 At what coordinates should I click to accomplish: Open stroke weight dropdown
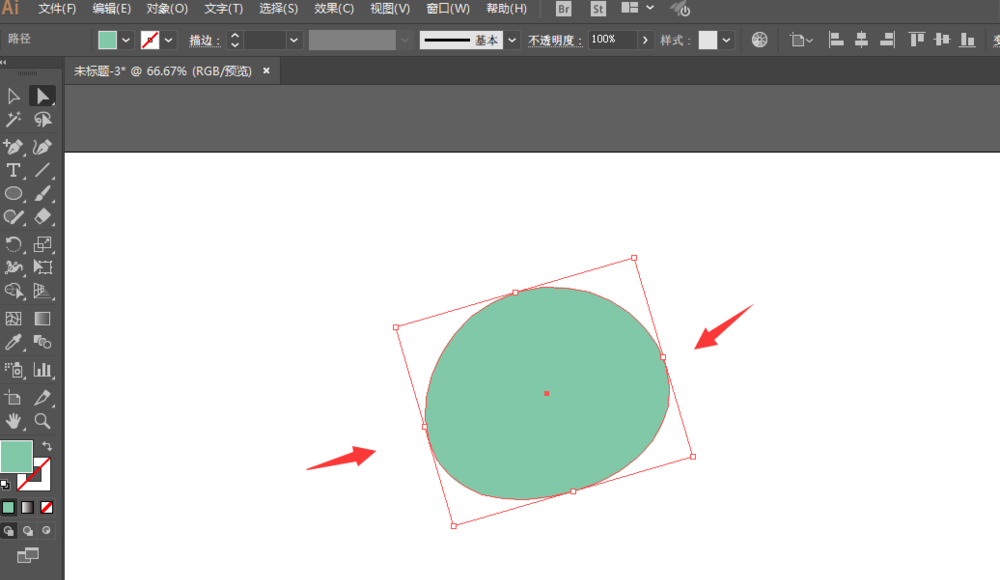point(293,40)
